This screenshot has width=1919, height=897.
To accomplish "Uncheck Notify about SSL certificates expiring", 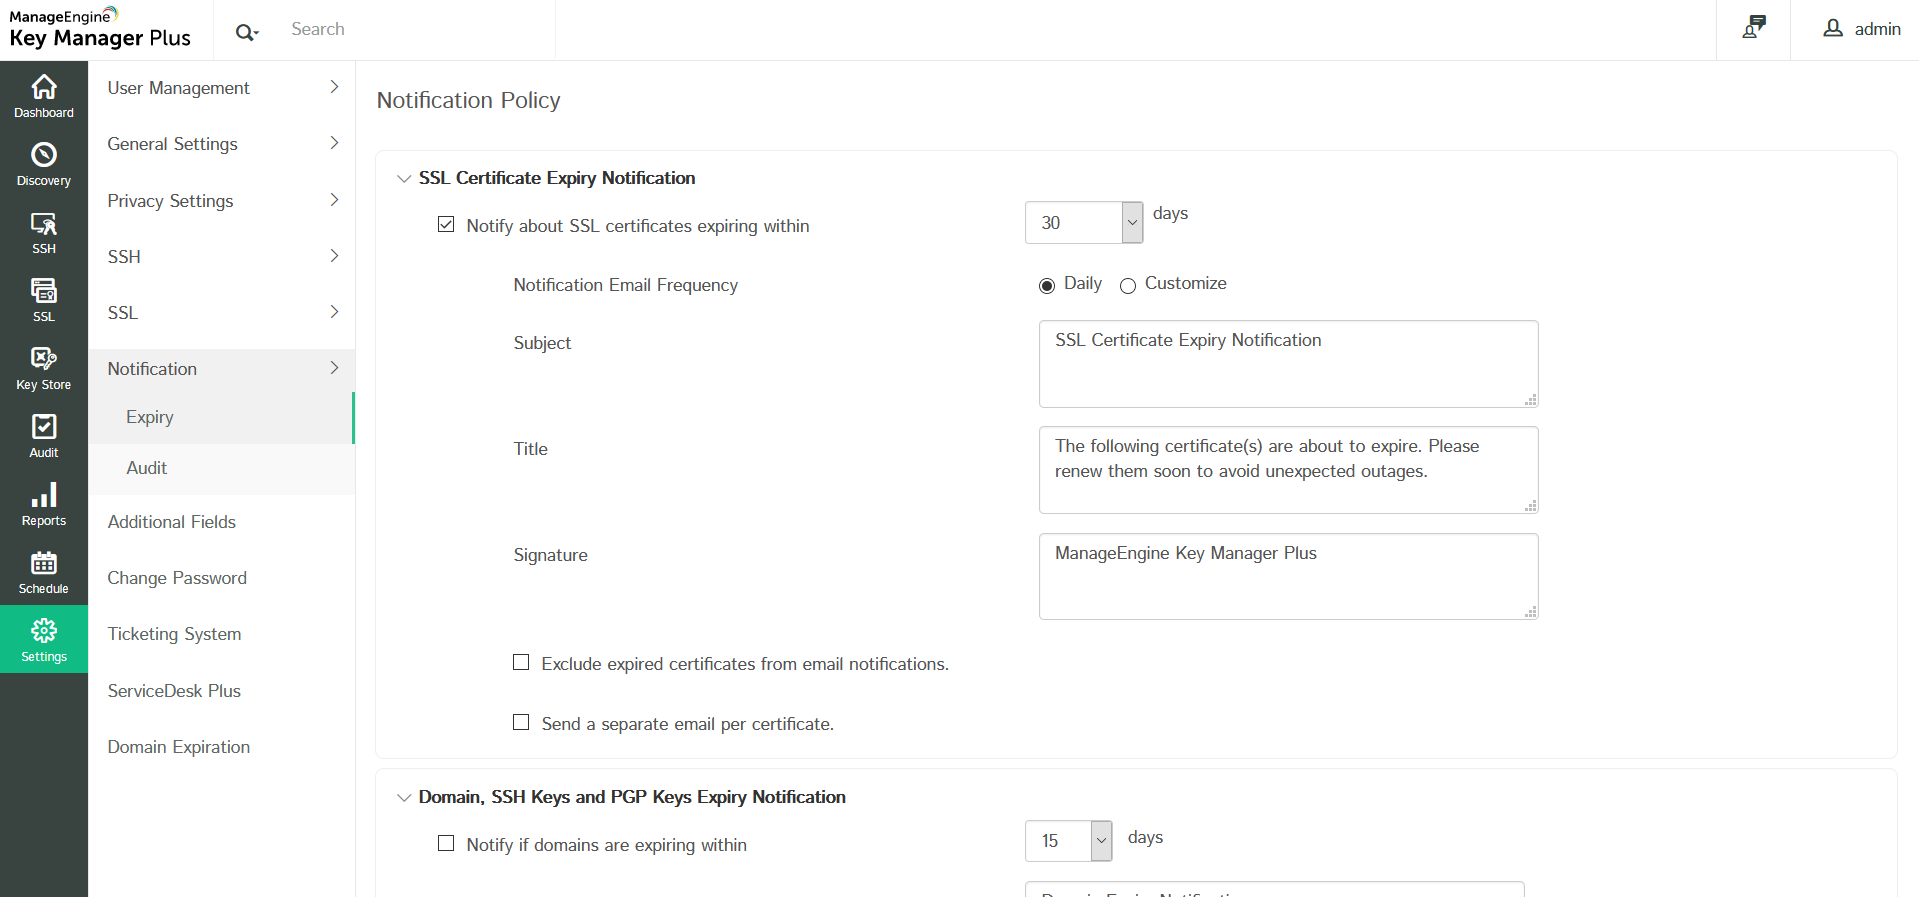I will [x=446, y=225].
